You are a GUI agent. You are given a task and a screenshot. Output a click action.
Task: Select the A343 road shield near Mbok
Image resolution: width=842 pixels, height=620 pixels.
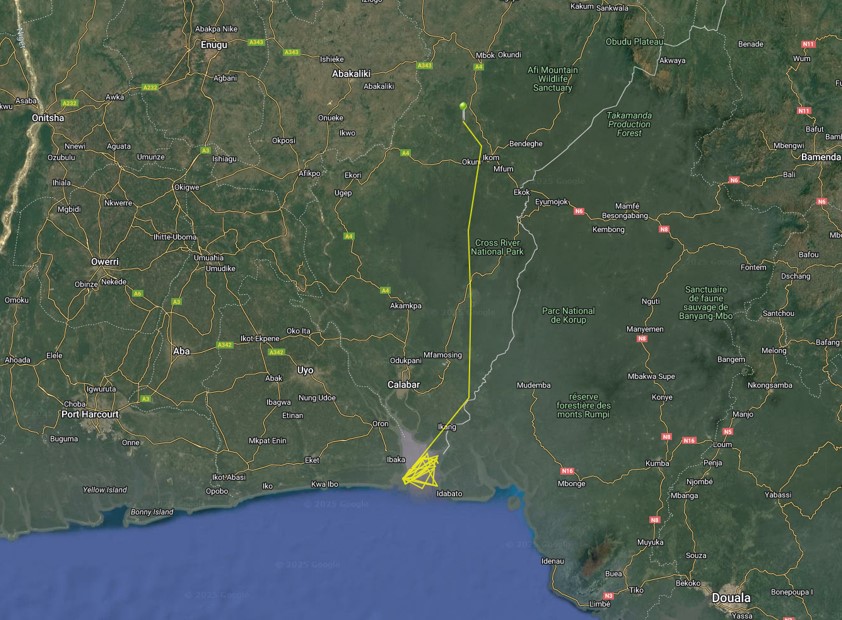click(x=424, y=65)
